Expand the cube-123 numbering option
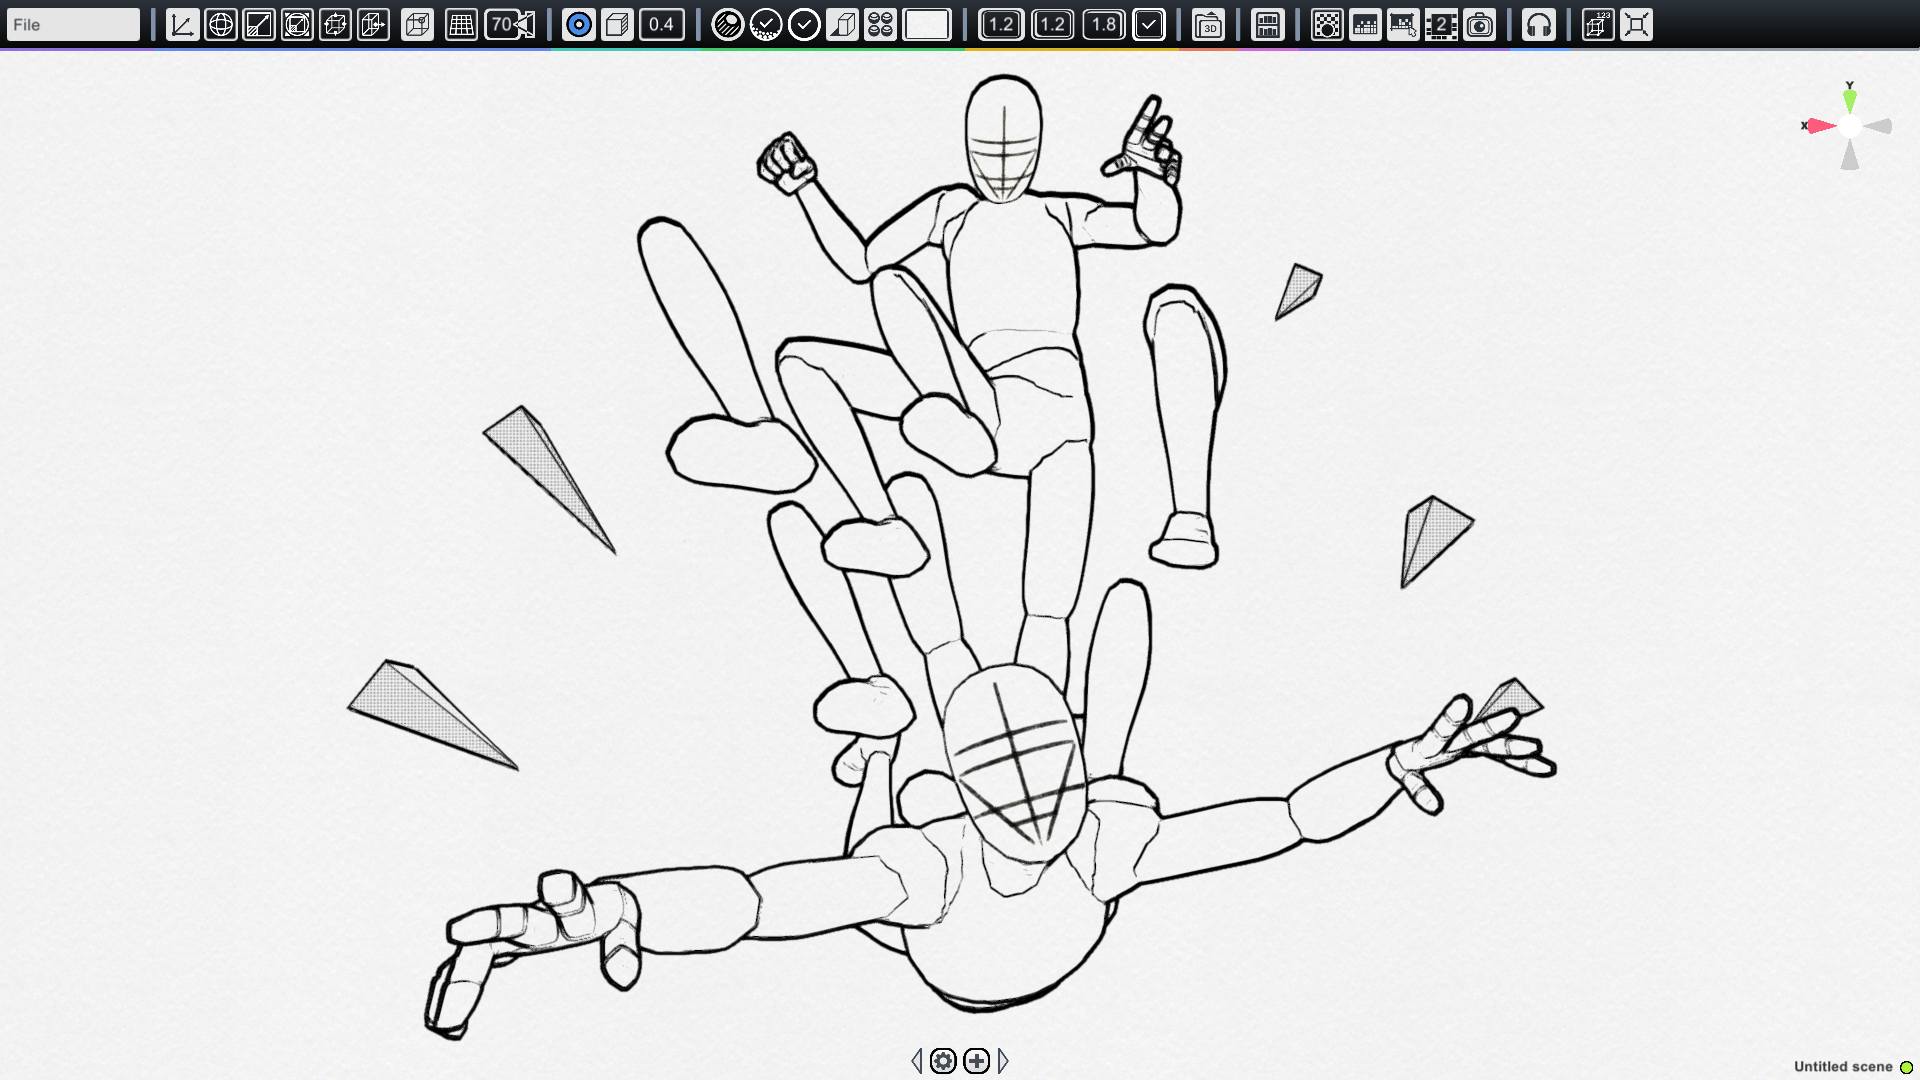 (x=1596, y=25)
